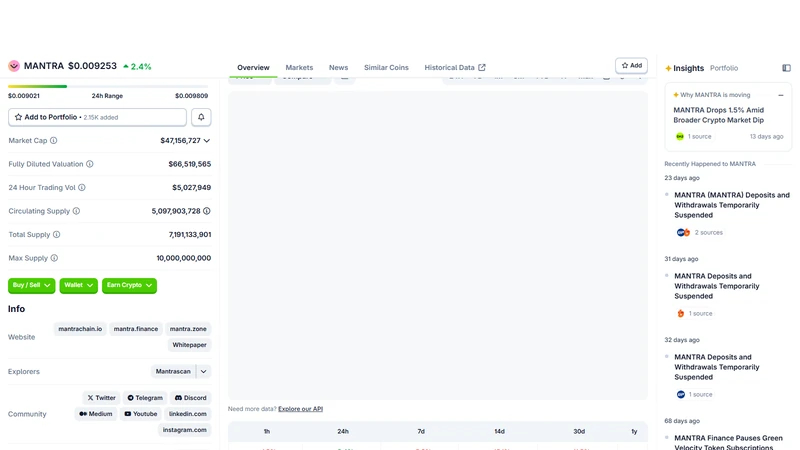Click the price alert bell icon
The height and width of the screenshot is (450, 800).
tap(201, 117)
